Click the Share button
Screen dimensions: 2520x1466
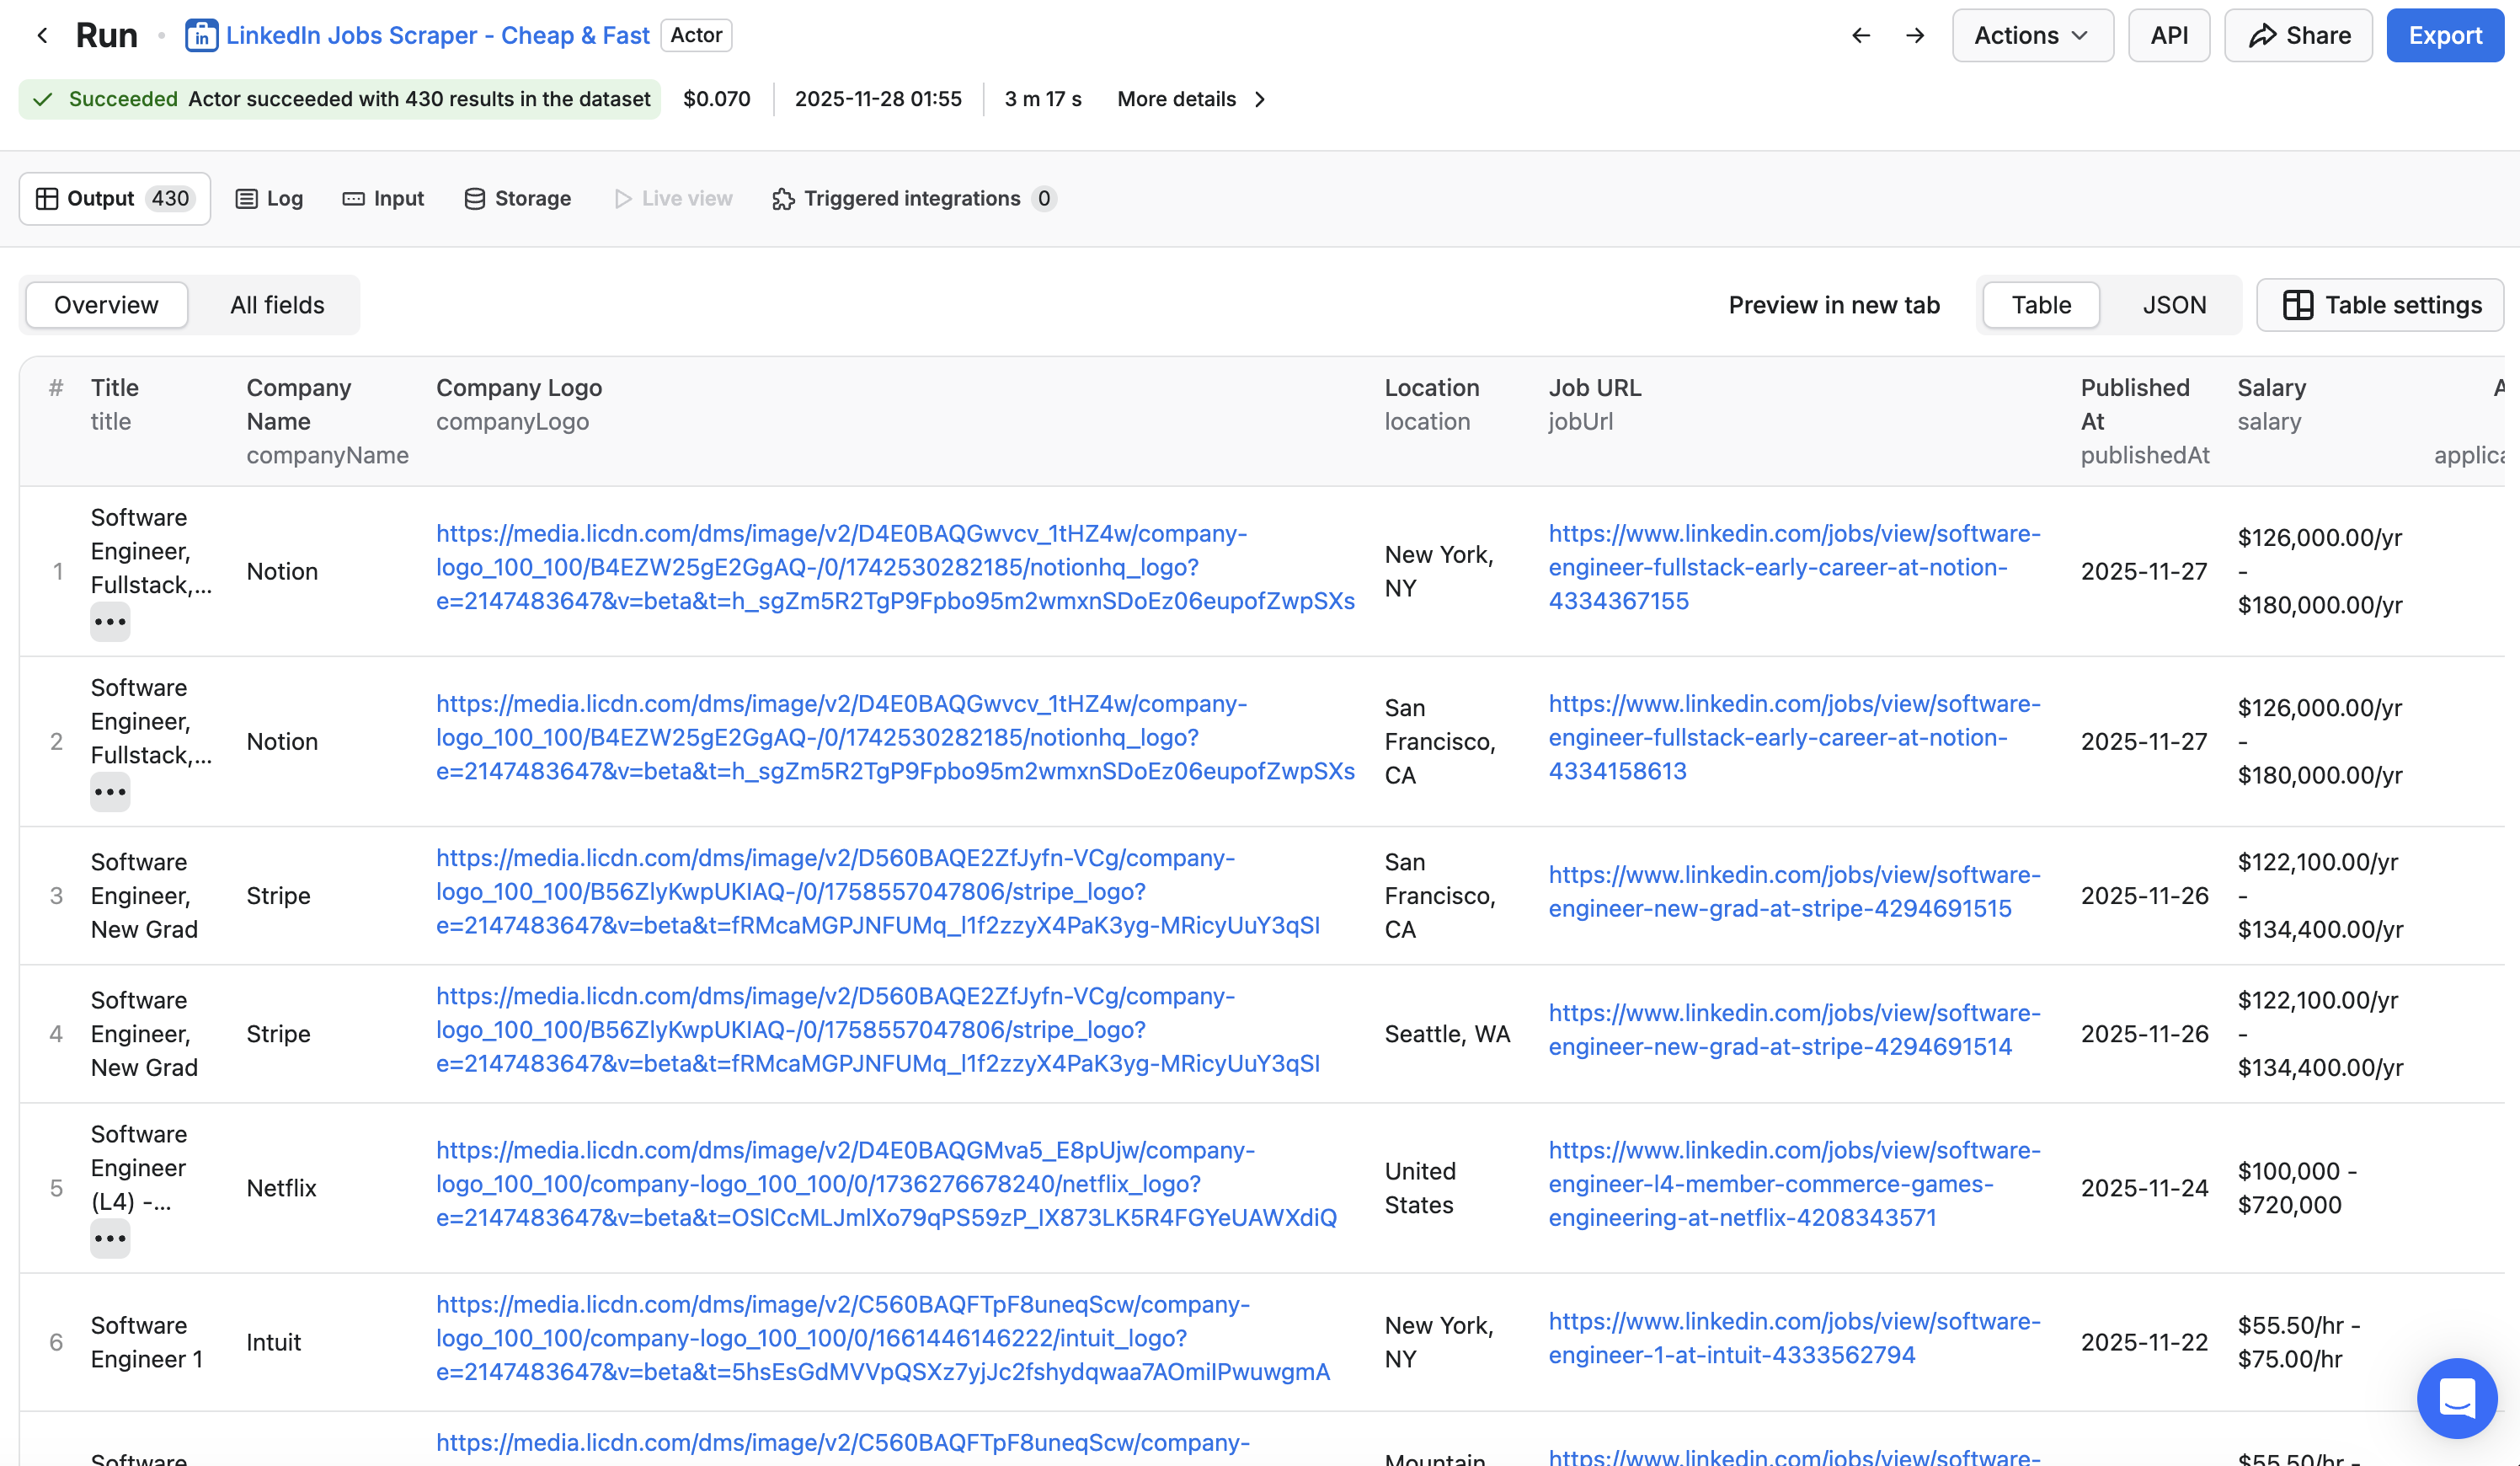pyautogui.click(x=2298, y=36)
